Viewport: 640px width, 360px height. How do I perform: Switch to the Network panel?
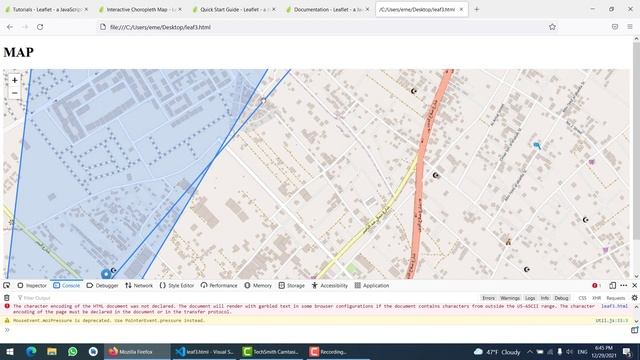(139, 285)
